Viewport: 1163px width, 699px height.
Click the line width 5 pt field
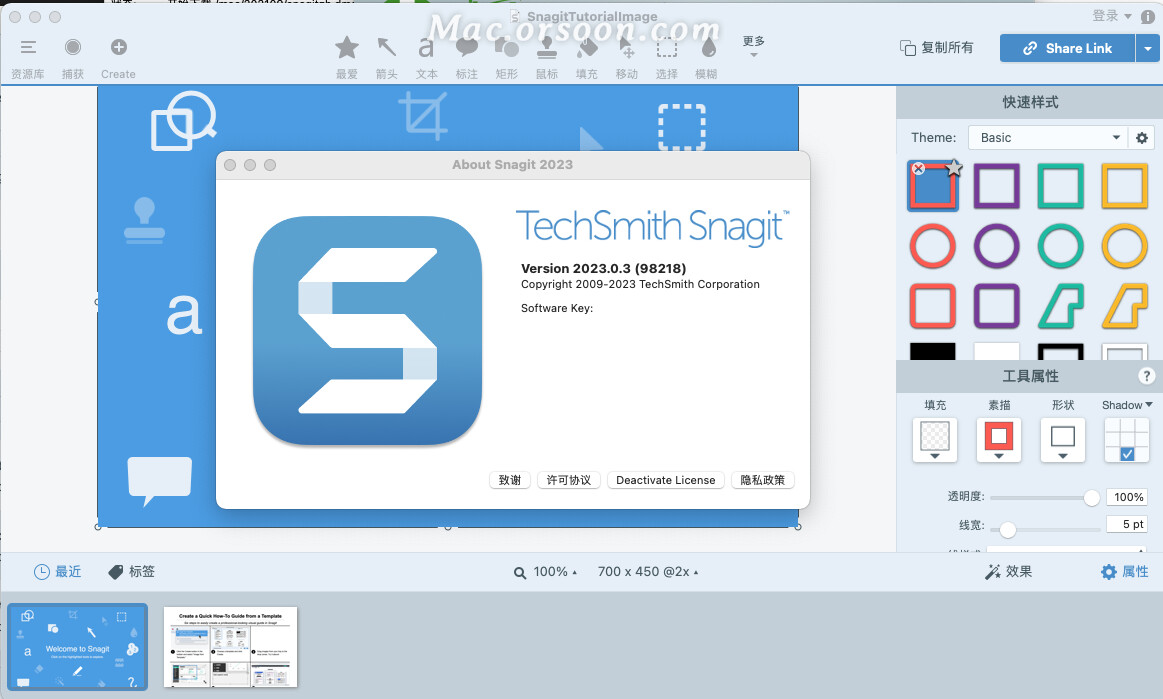[x=1127, y=524]
